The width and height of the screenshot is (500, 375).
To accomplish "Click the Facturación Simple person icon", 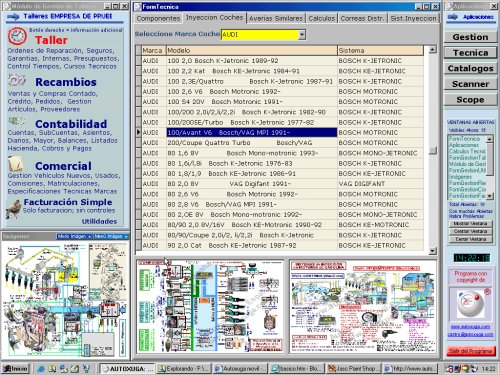I will pos(14,209).
